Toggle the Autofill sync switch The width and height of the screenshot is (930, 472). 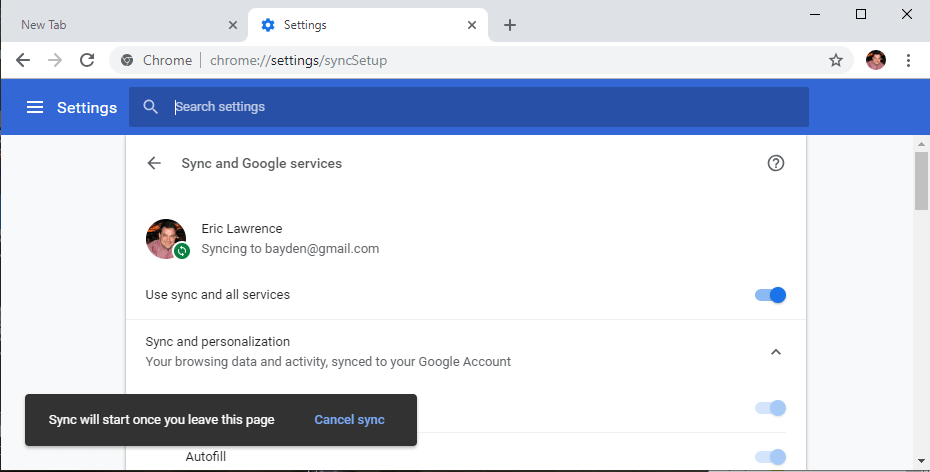click(x=770, y=457)
